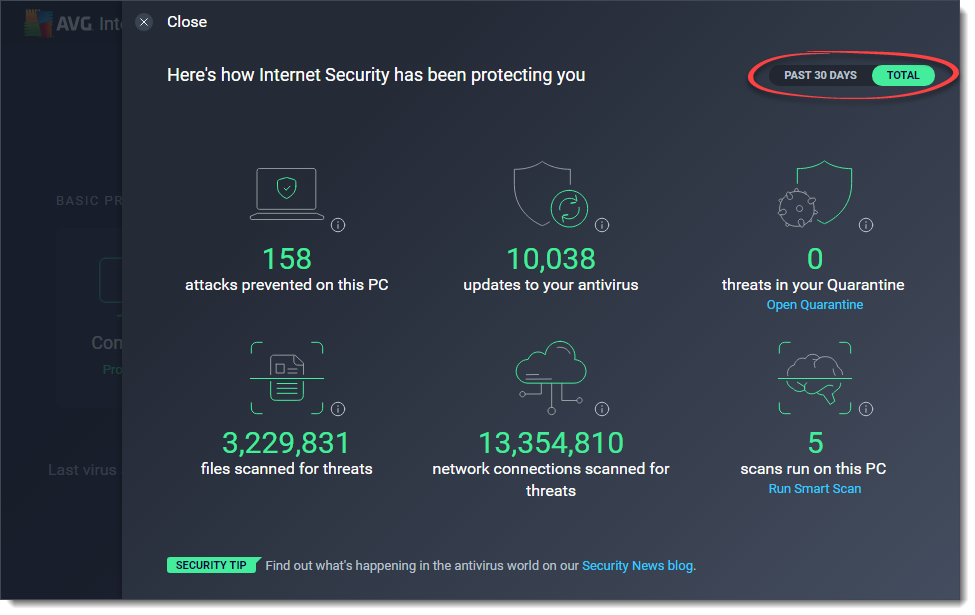The height and width of the screenshot is (615, 975).
Task: Click the info icon near threats in Quarantine
Action: click(x=866, y=225)
